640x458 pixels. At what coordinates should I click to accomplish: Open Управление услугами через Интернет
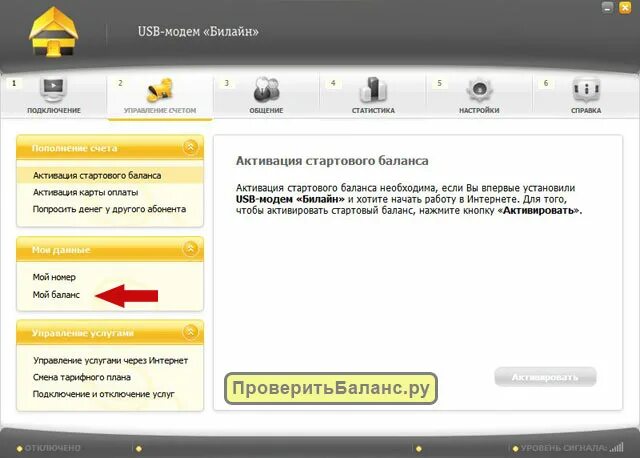point(110,360)
